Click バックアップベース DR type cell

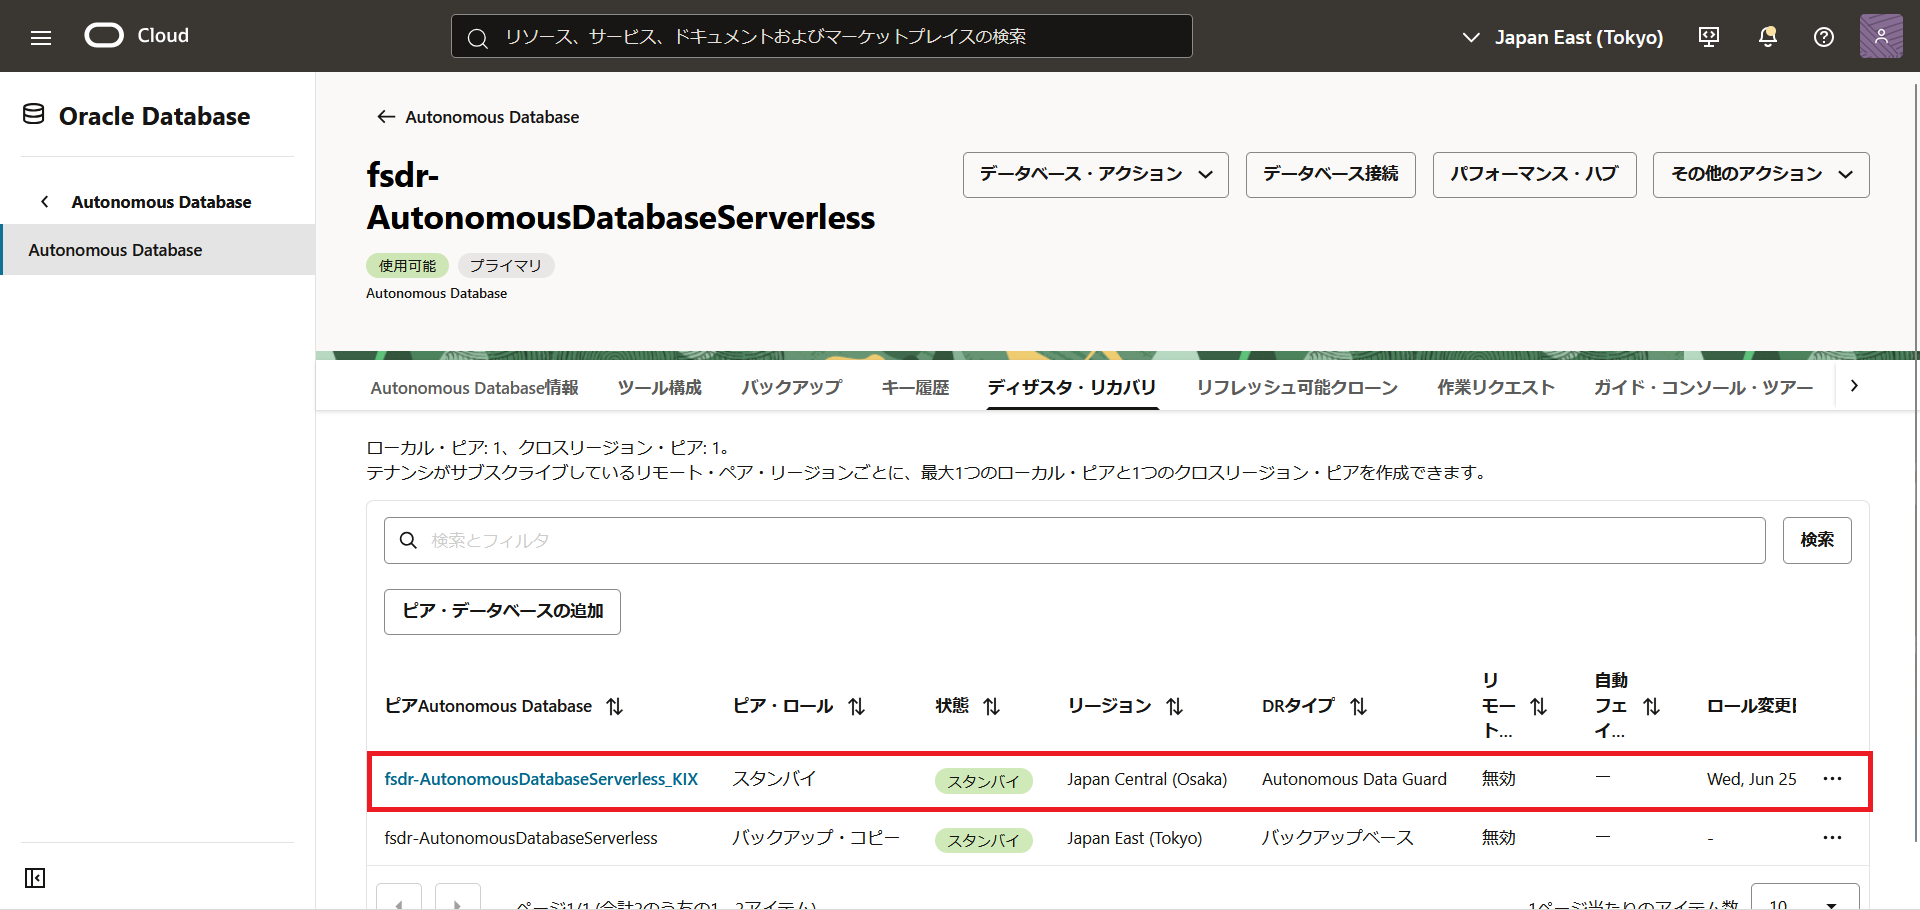tap(1337, 838)
